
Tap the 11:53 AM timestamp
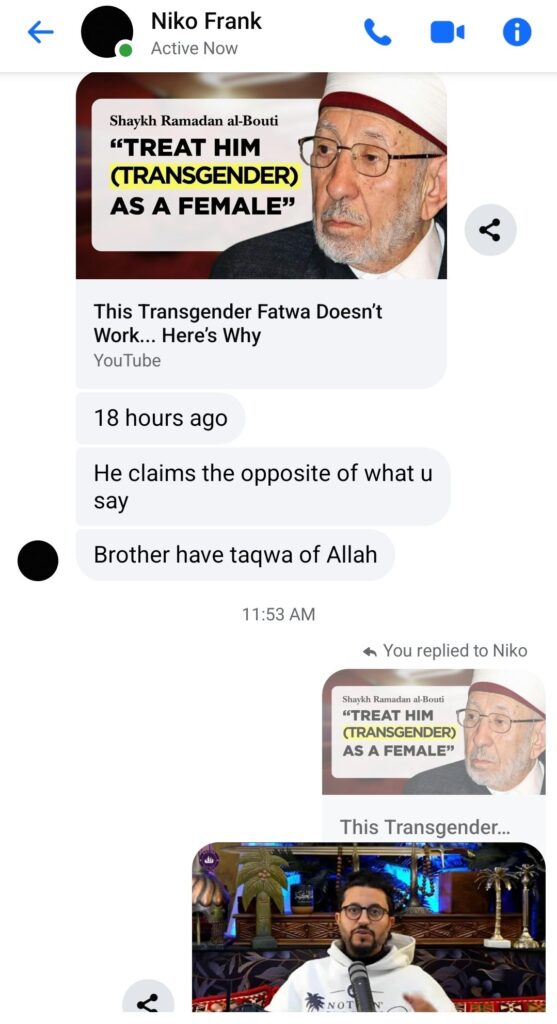coord(278,614)
